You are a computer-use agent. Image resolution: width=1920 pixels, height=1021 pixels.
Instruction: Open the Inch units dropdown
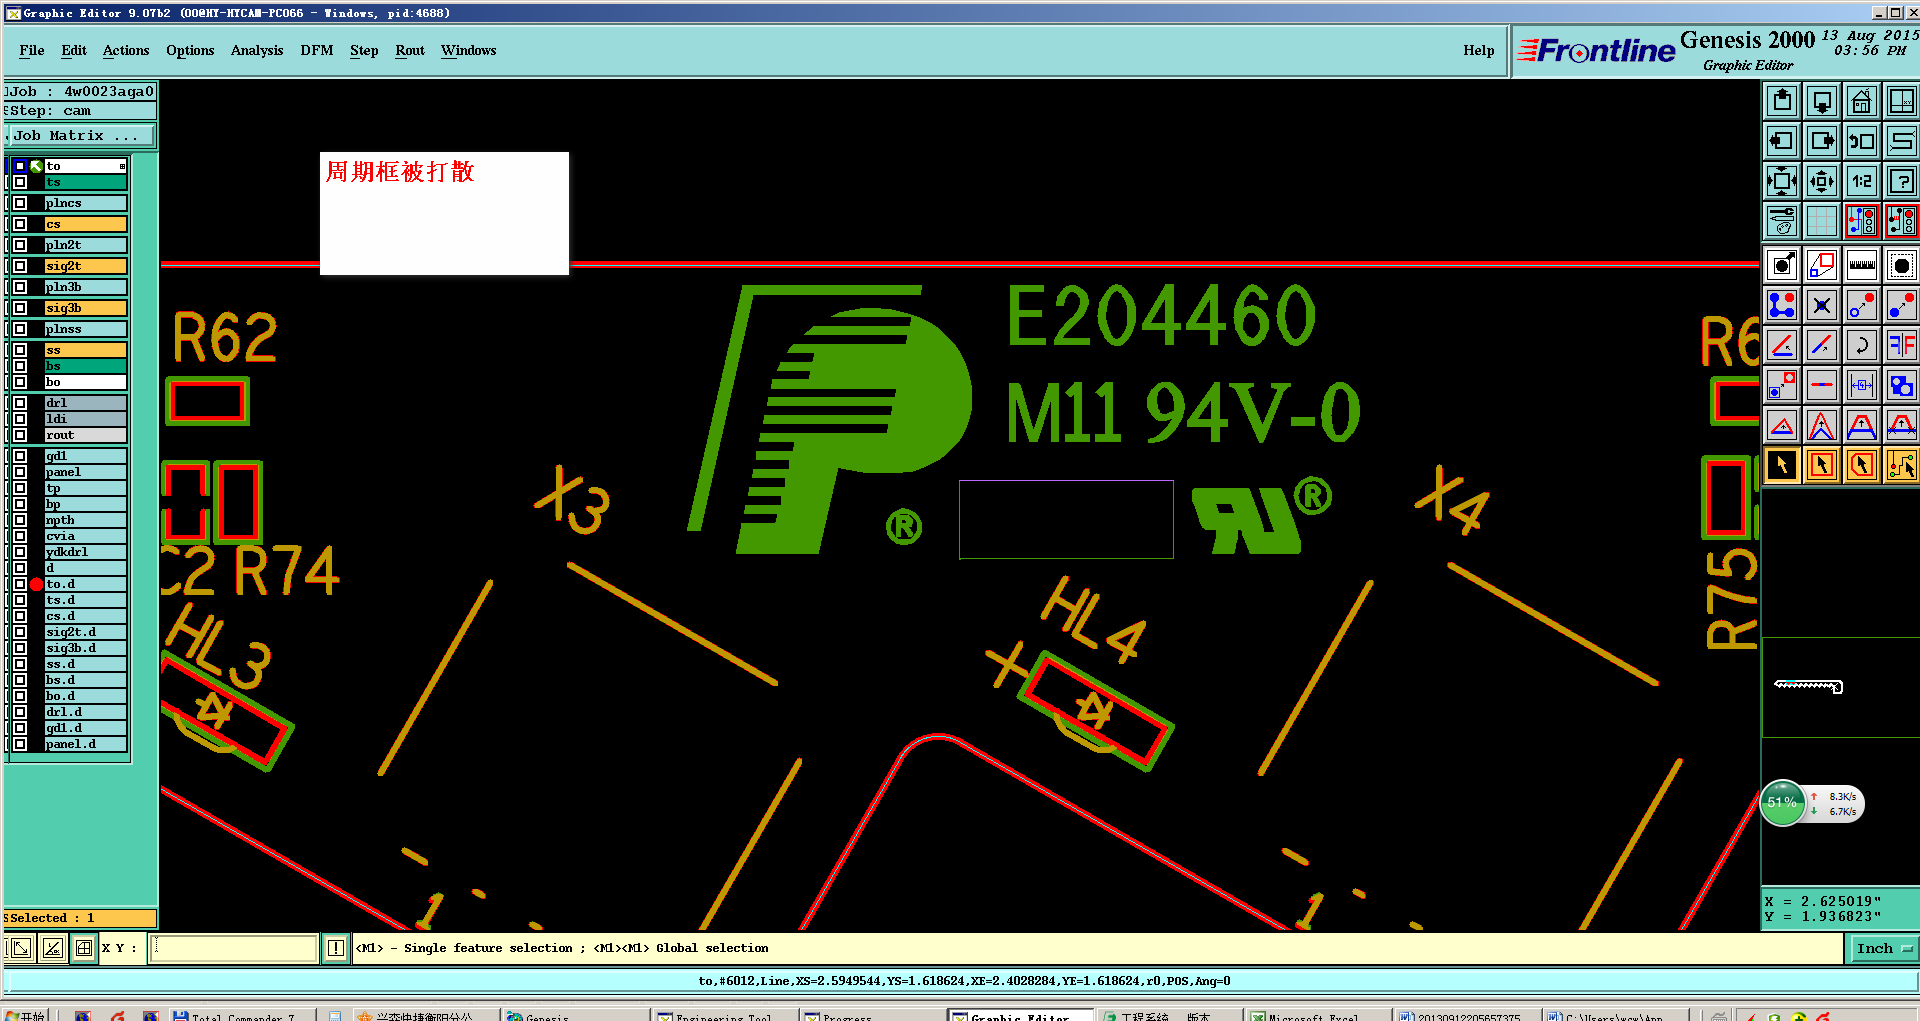(1884, 949)
